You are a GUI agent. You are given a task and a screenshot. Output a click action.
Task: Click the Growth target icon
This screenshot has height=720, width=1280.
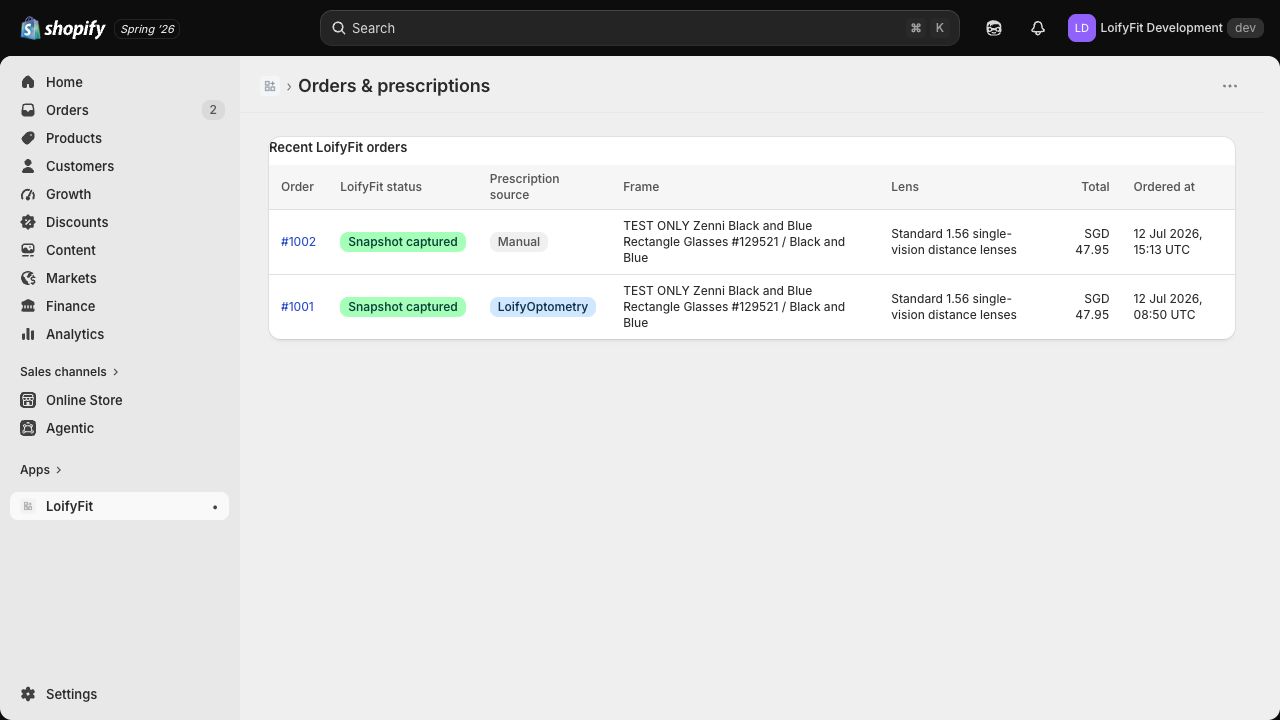click(28, 194)
